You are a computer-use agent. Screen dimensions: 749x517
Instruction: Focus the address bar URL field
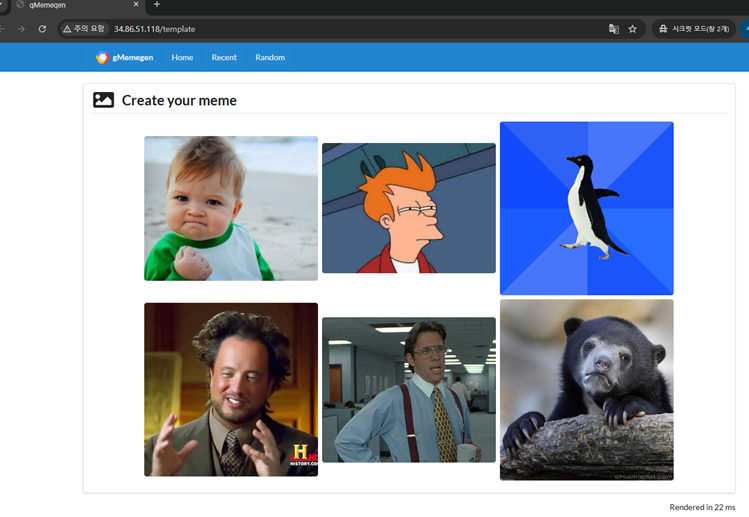click(353, 29)
